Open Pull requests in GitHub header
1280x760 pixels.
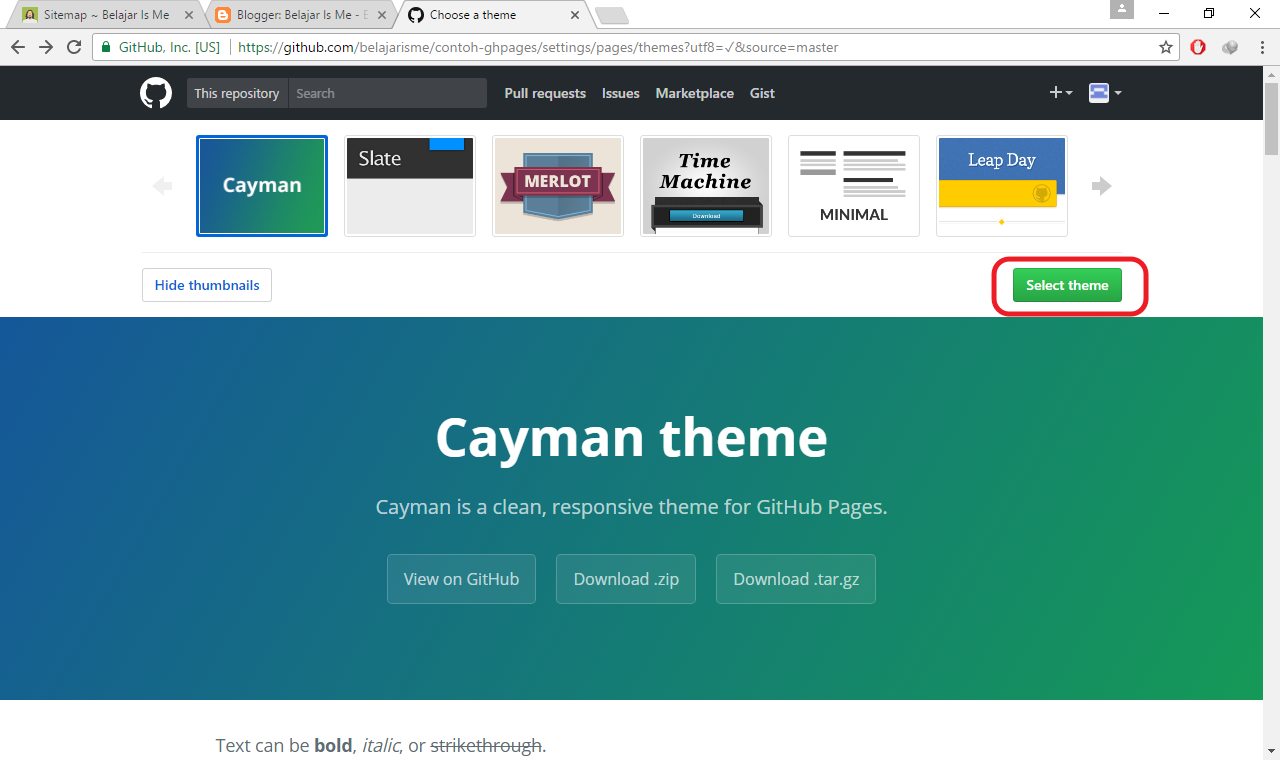(545, 93)
